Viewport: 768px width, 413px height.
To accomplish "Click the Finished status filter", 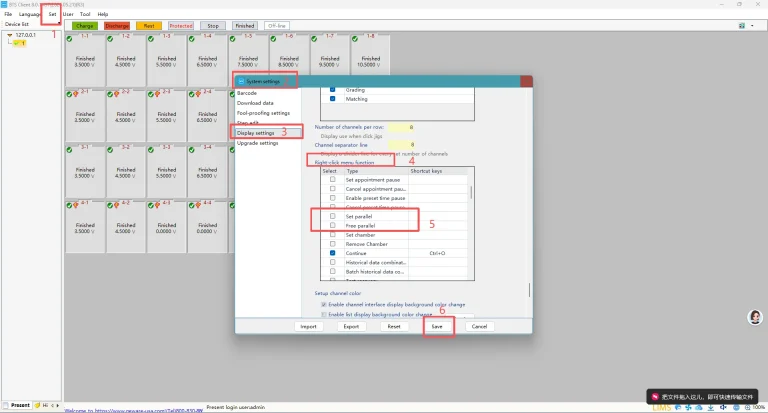I will pyautogui.click(x=245, y=25).
